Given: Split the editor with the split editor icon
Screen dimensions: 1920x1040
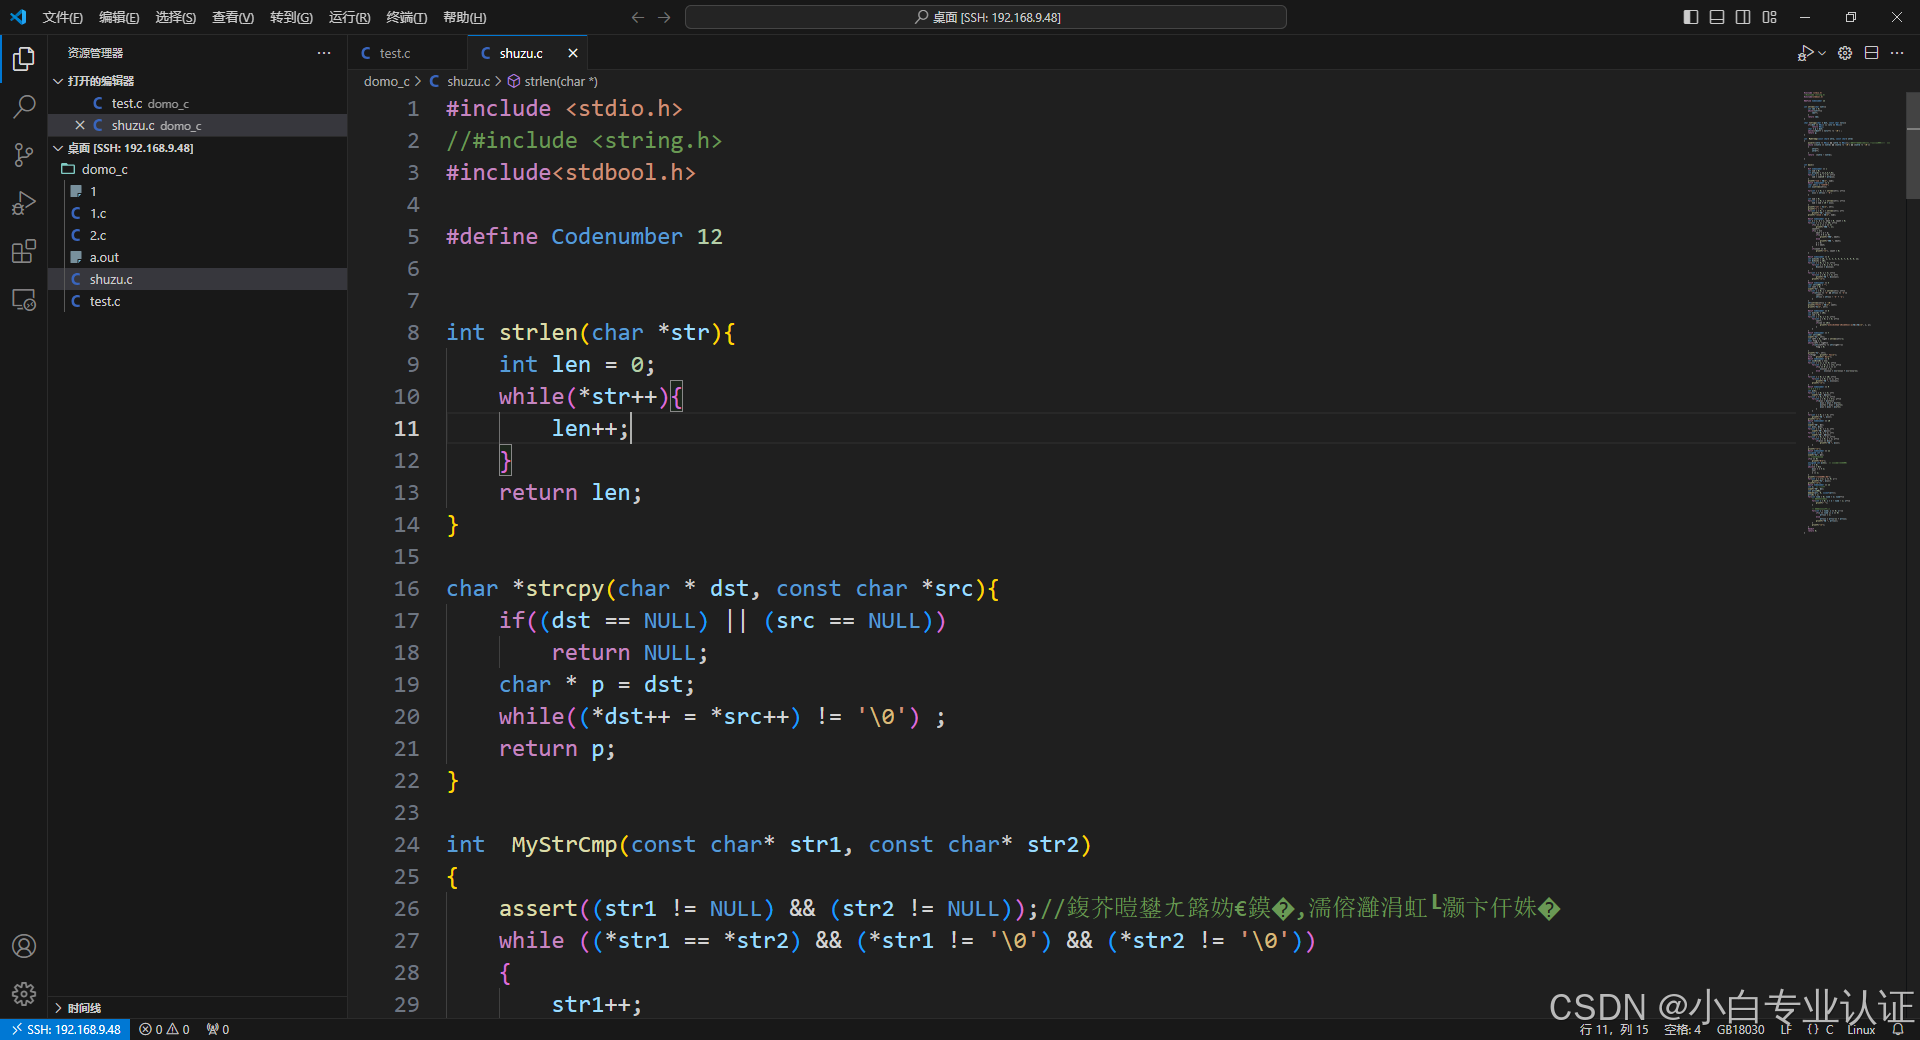Looking at the screenshot, I should click(x=1871, y=53).
